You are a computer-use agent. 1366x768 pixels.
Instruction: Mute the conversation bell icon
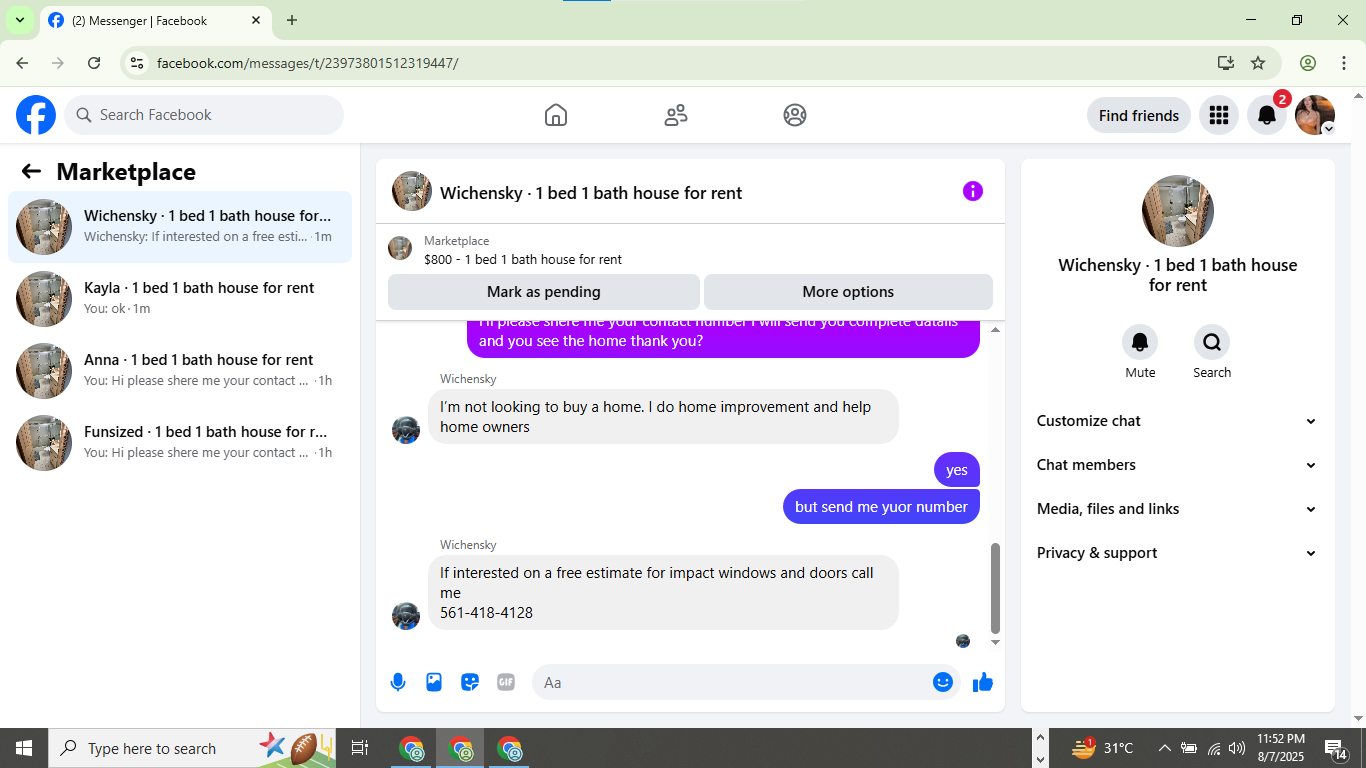click(1140, 342)
